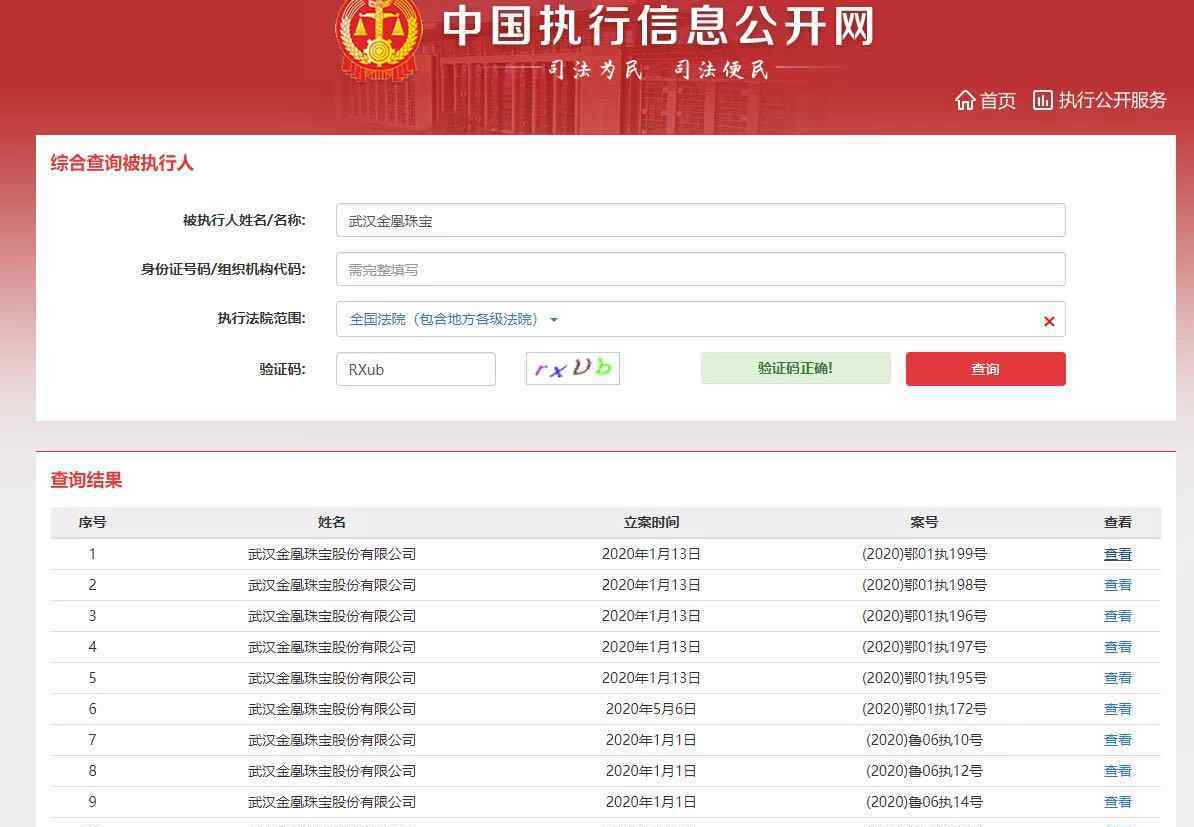Viewport: 1194px width, 827px height.
Task: Open 查看 link for case 鄂01执197号
Action: [x=1117, y=647]
